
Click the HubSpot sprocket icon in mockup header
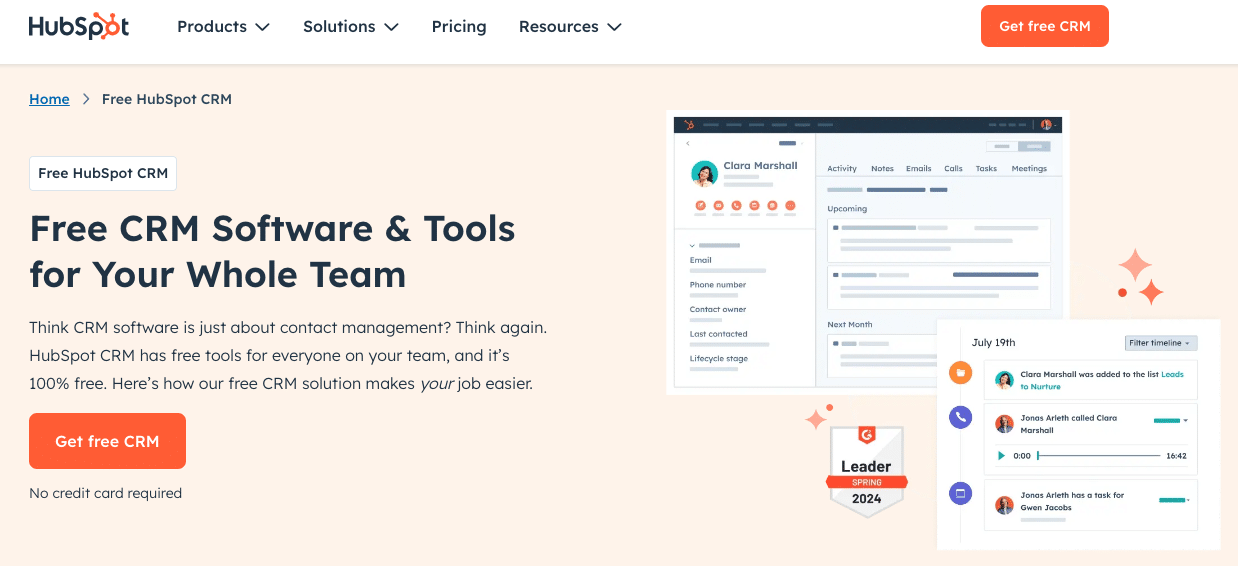point(687,125)
